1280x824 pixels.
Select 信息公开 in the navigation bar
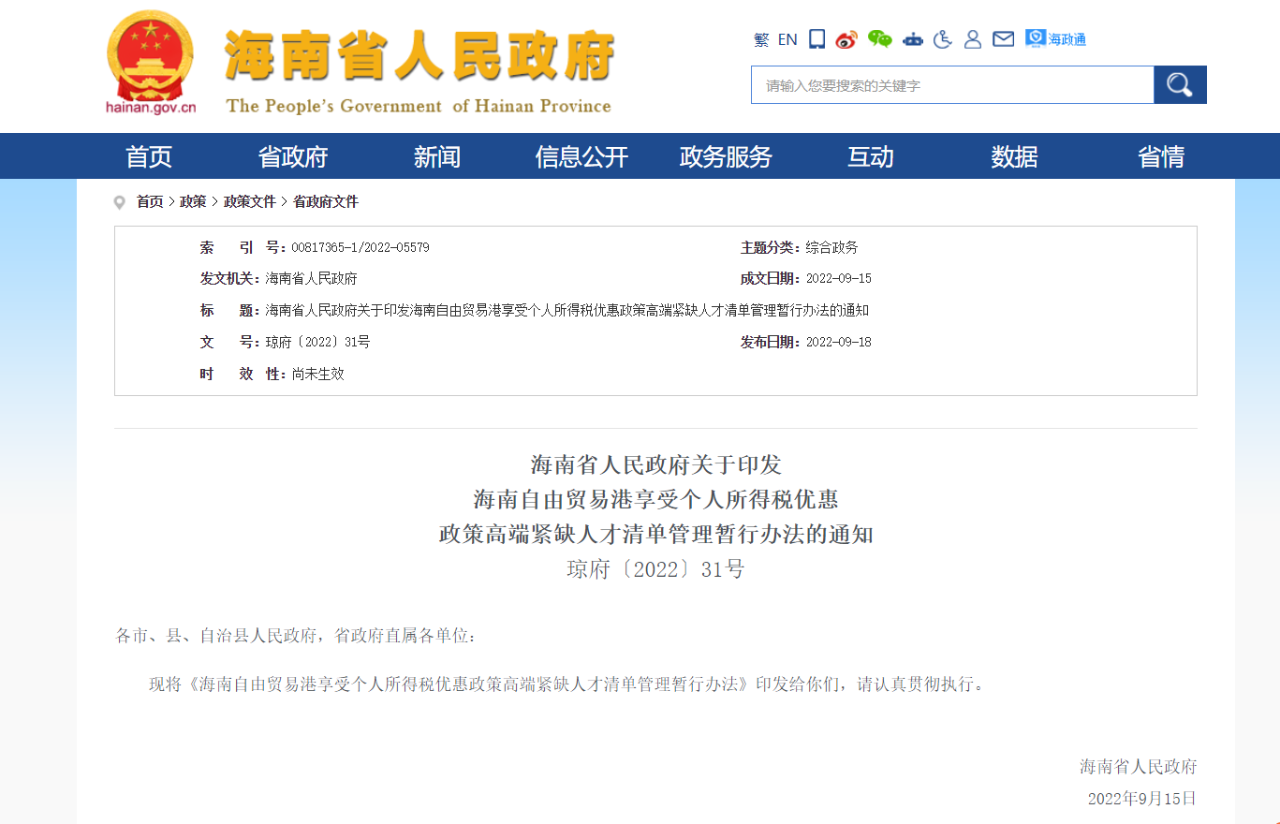click(x=582, y=157)
